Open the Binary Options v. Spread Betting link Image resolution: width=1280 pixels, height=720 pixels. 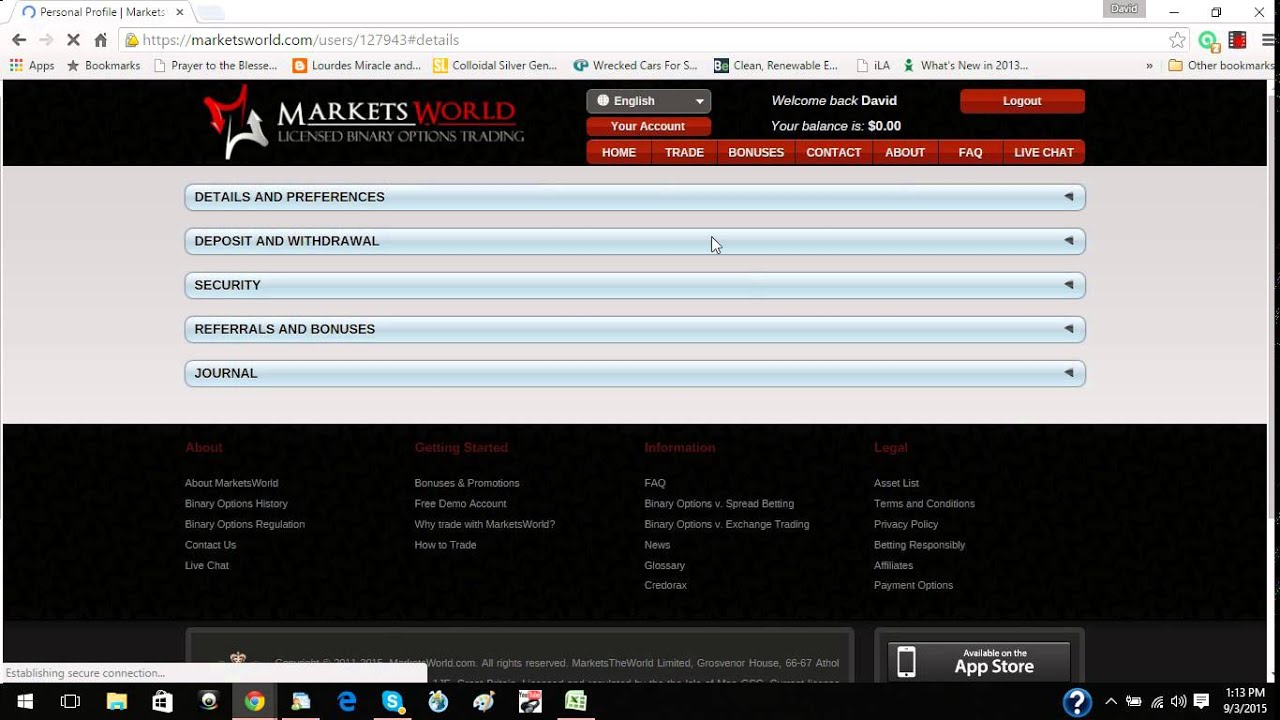[719, 504]
